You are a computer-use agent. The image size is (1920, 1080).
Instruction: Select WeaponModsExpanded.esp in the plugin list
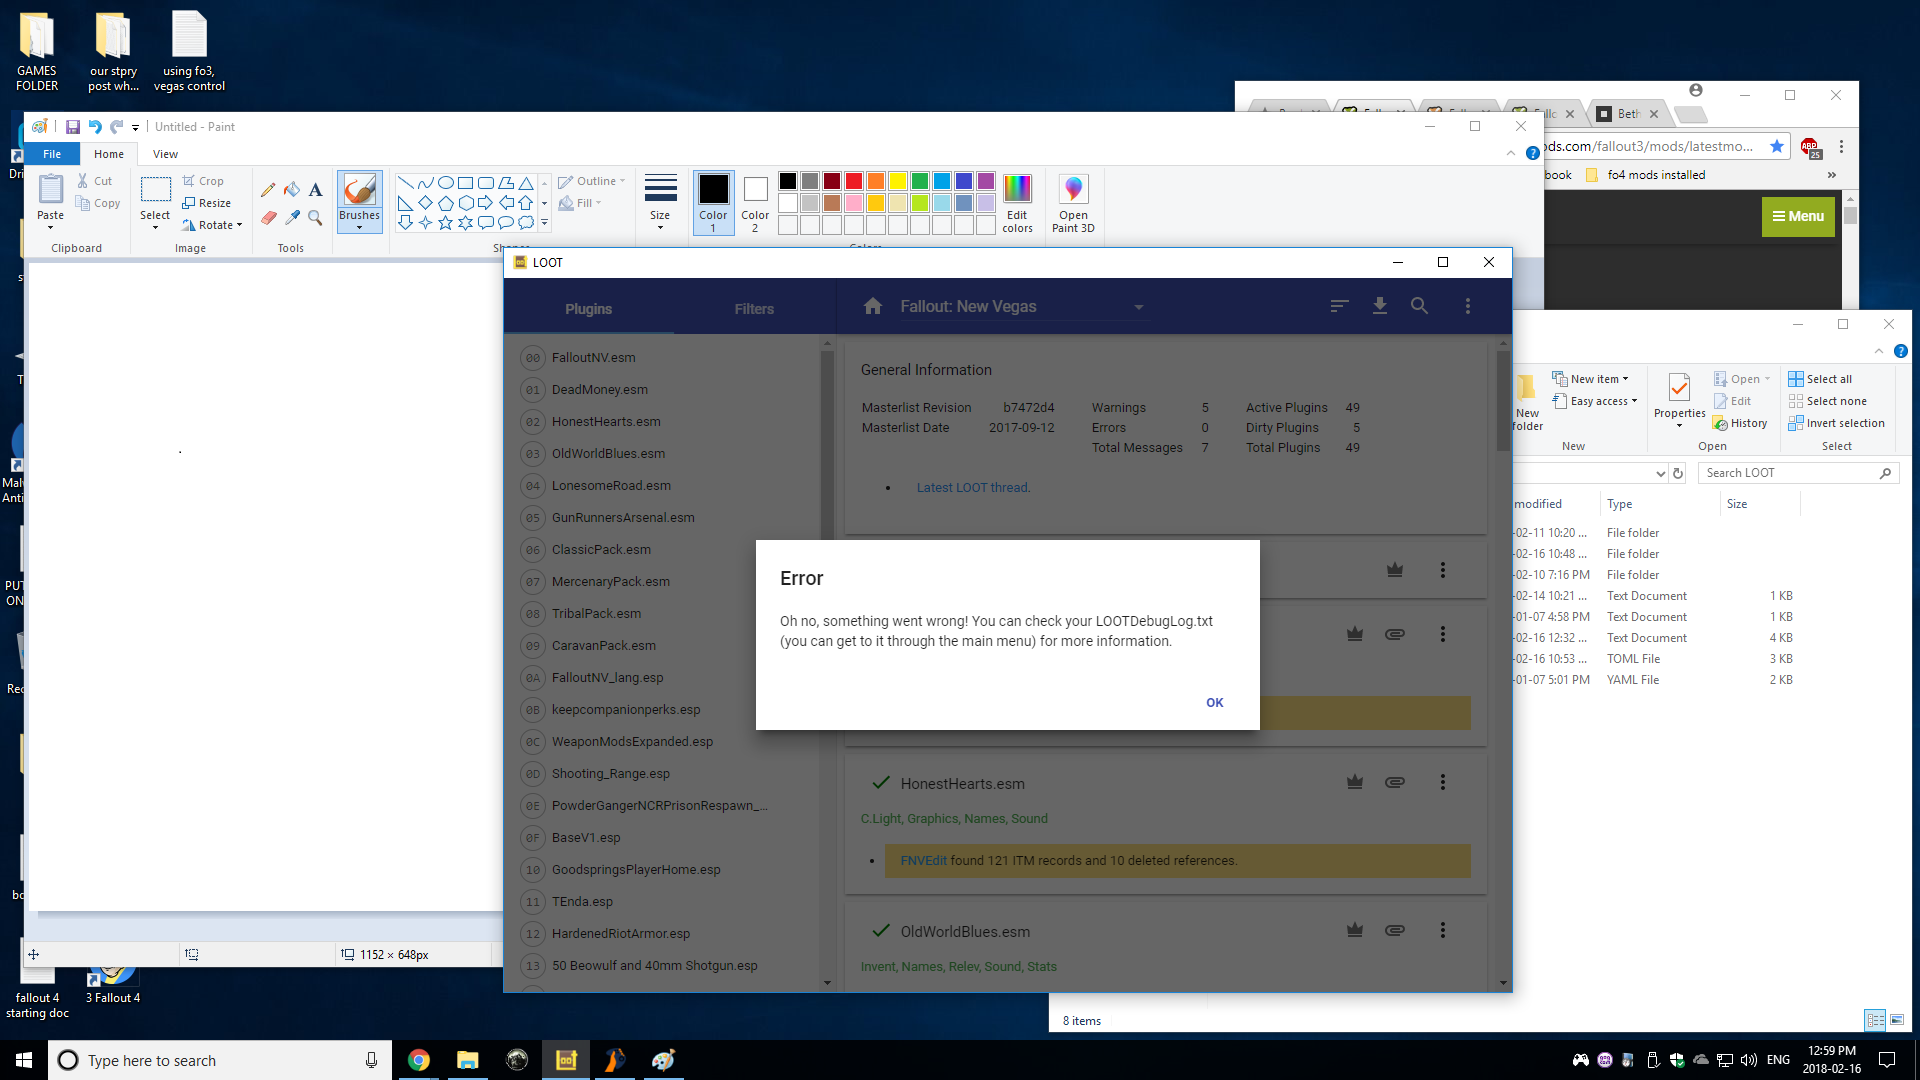(x=632, y=741)
